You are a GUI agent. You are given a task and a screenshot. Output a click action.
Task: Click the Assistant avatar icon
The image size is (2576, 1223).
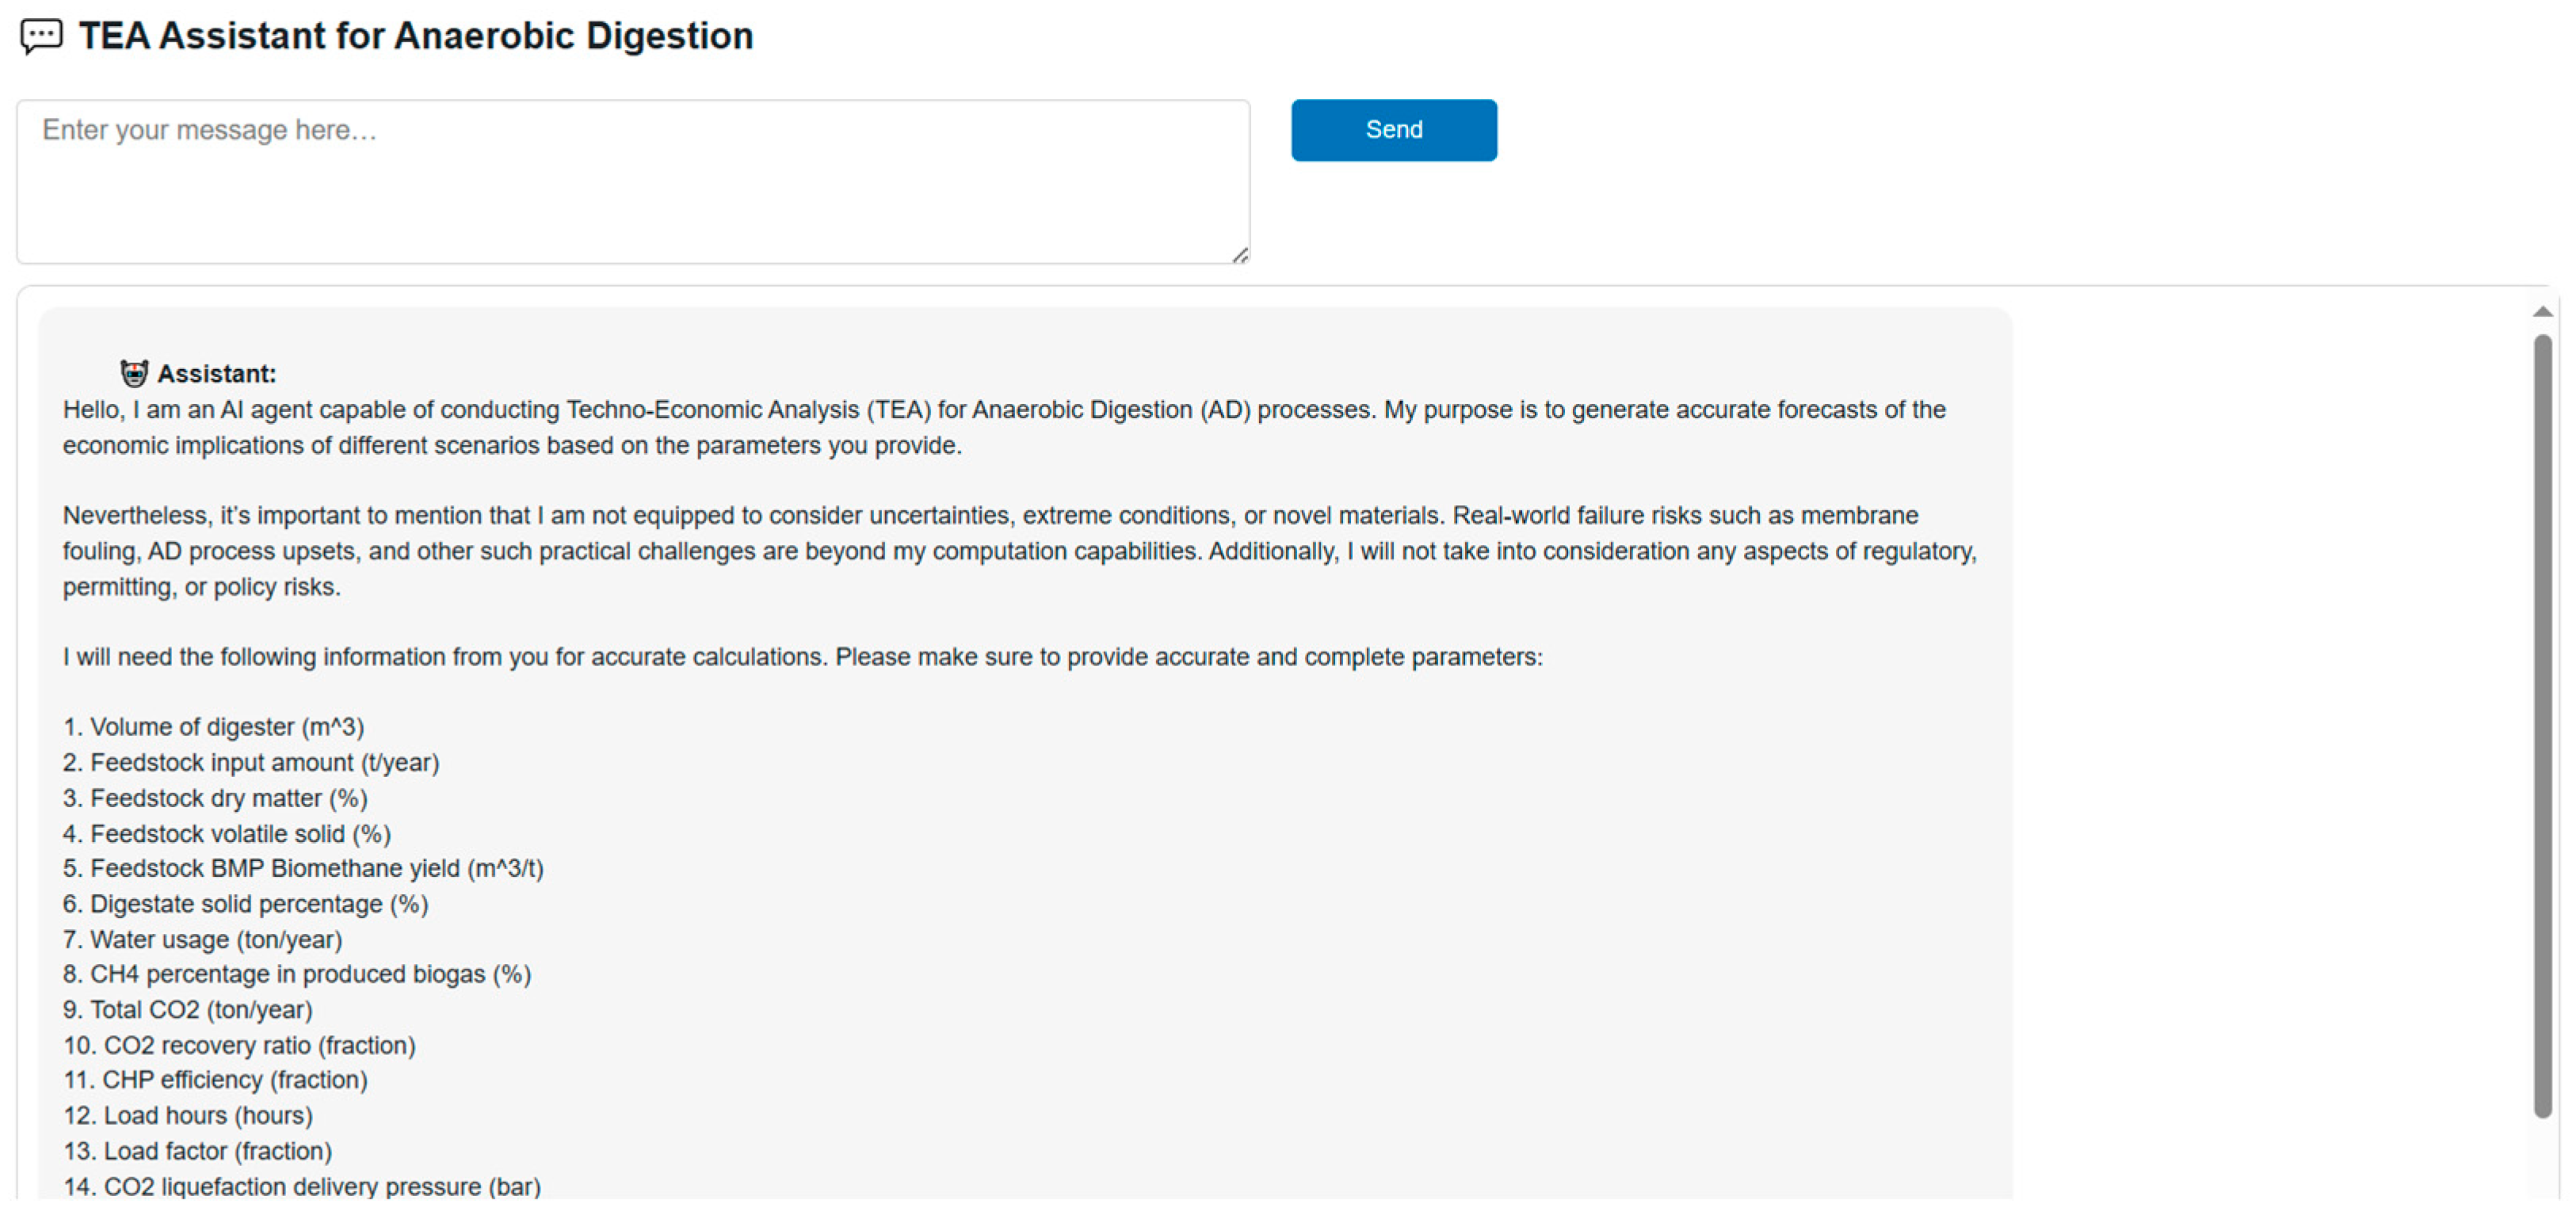[x=134, y=373]
